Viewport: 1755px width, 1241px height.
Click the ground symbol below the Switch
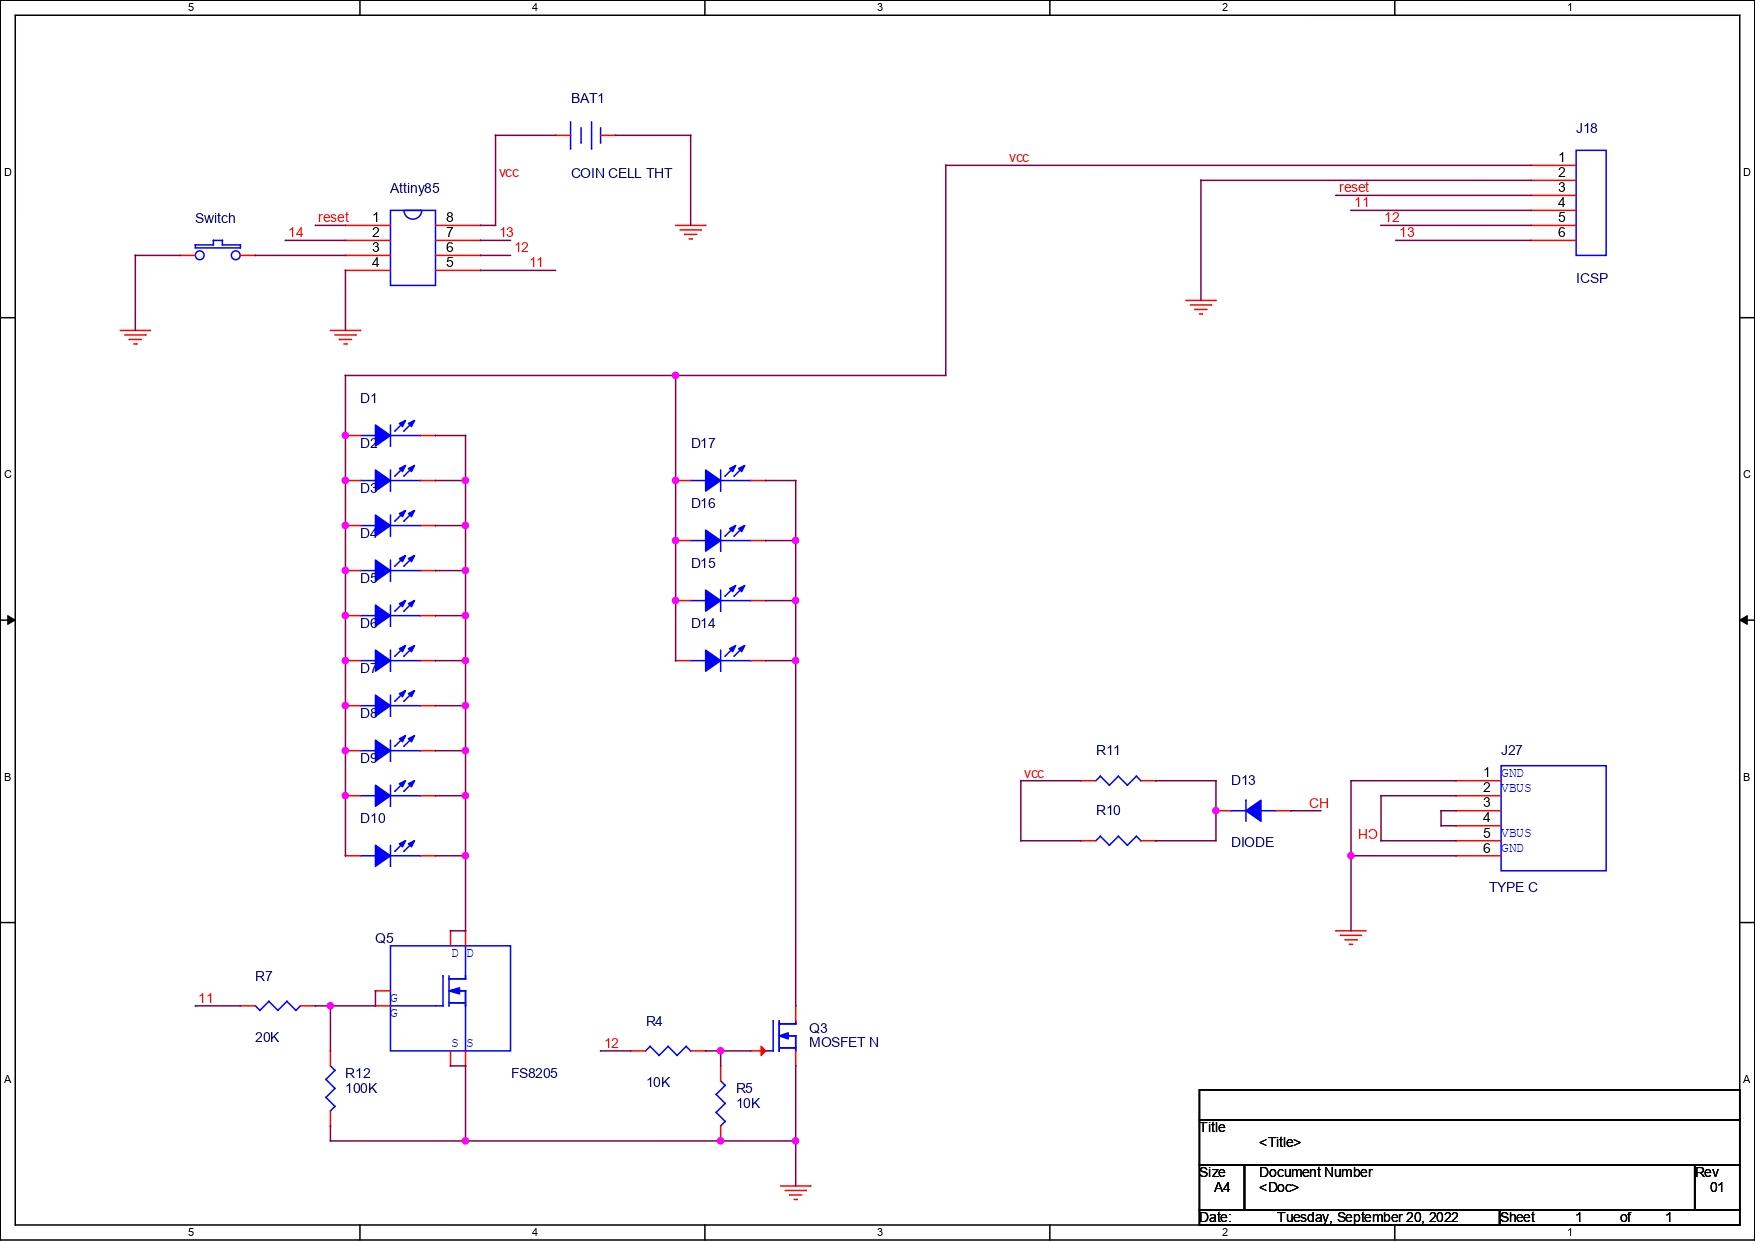click(135, 336)
